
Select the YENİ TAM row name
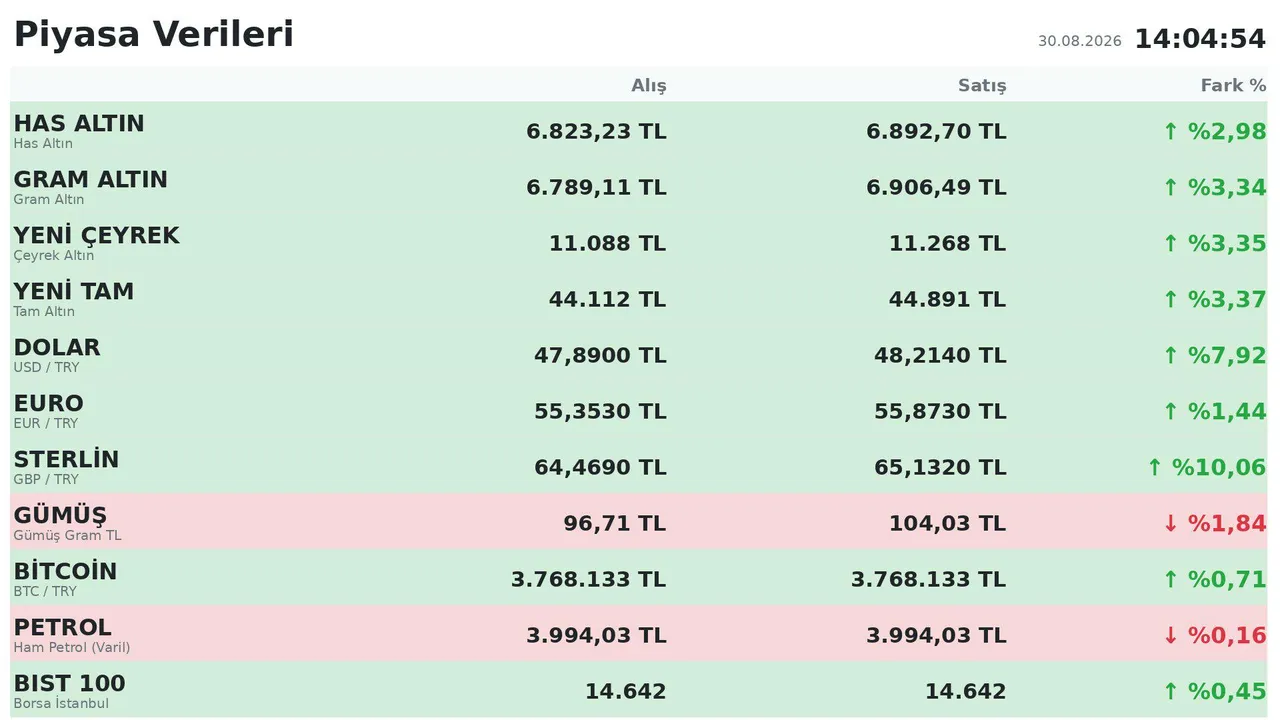pyautogui.click(x=74, y=291)
